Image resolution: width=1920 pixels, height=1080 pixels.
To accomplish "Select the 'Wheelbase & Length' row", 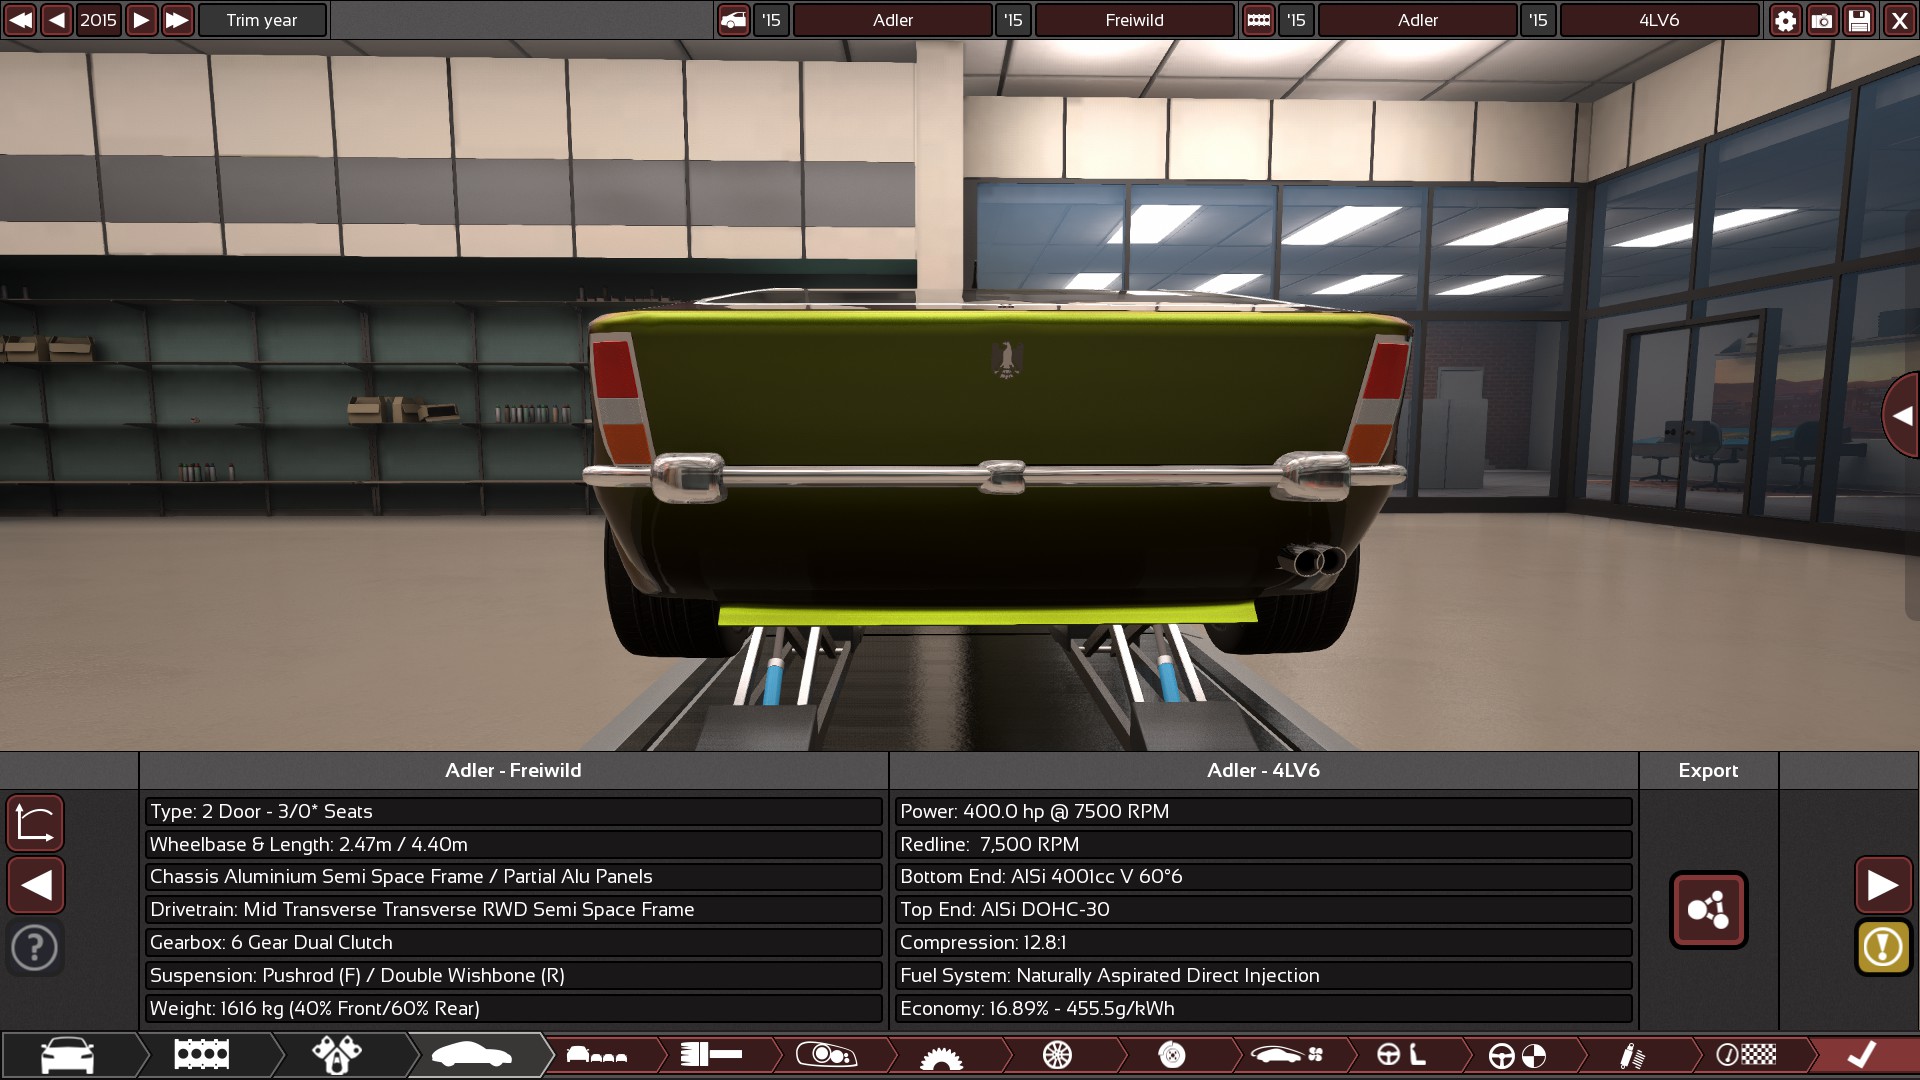I will pyautogui.click(x=513, y=844).
